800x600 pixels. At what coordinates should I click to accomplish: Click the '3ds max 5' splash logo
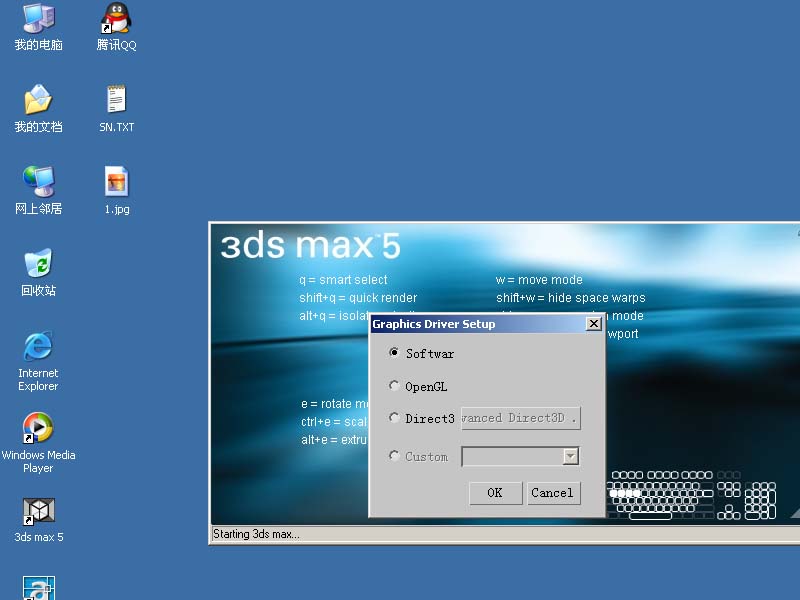click(310, 246)
